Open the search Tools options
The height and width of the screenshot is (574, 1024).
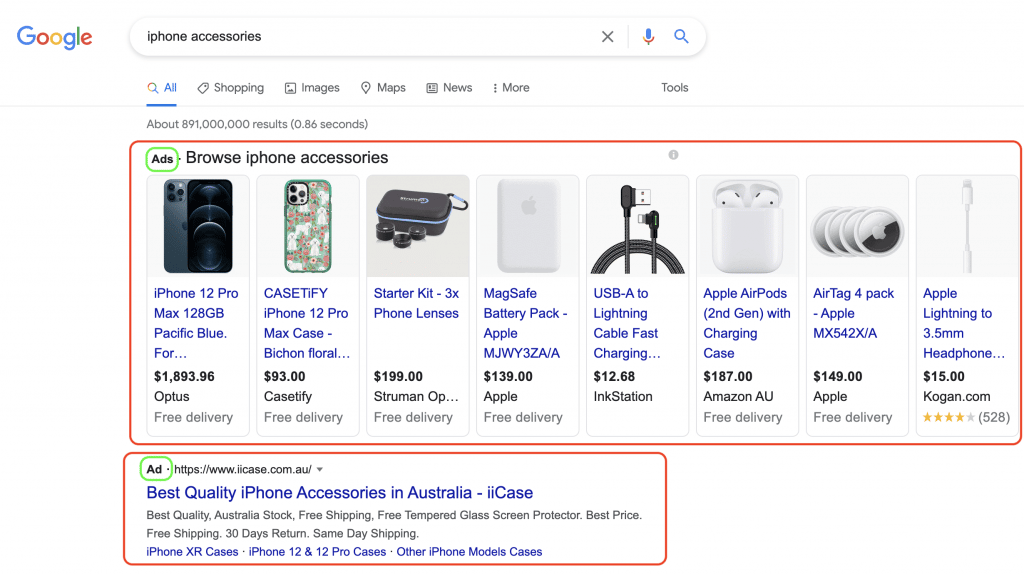click(x=674, y=88)
